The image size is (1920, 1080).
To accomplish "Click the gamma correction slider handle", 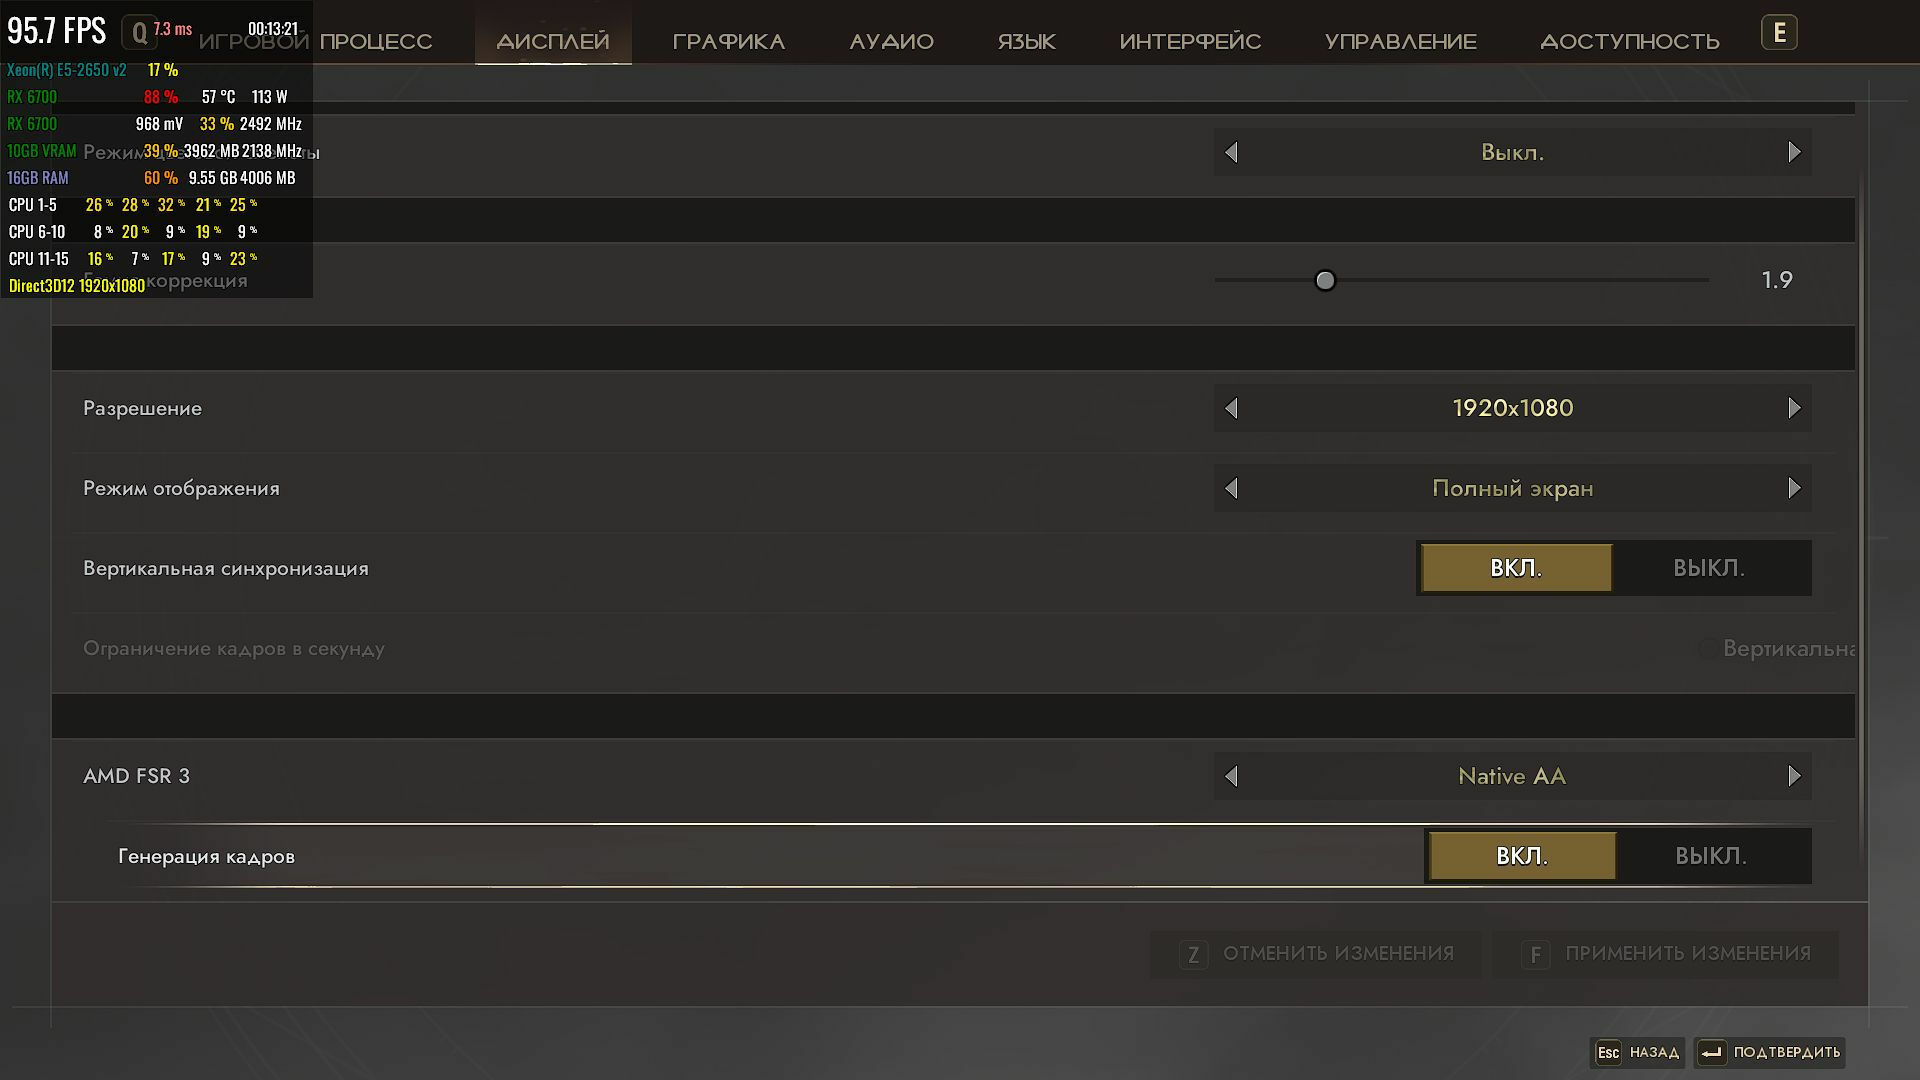I will [x=1325, y=280].
